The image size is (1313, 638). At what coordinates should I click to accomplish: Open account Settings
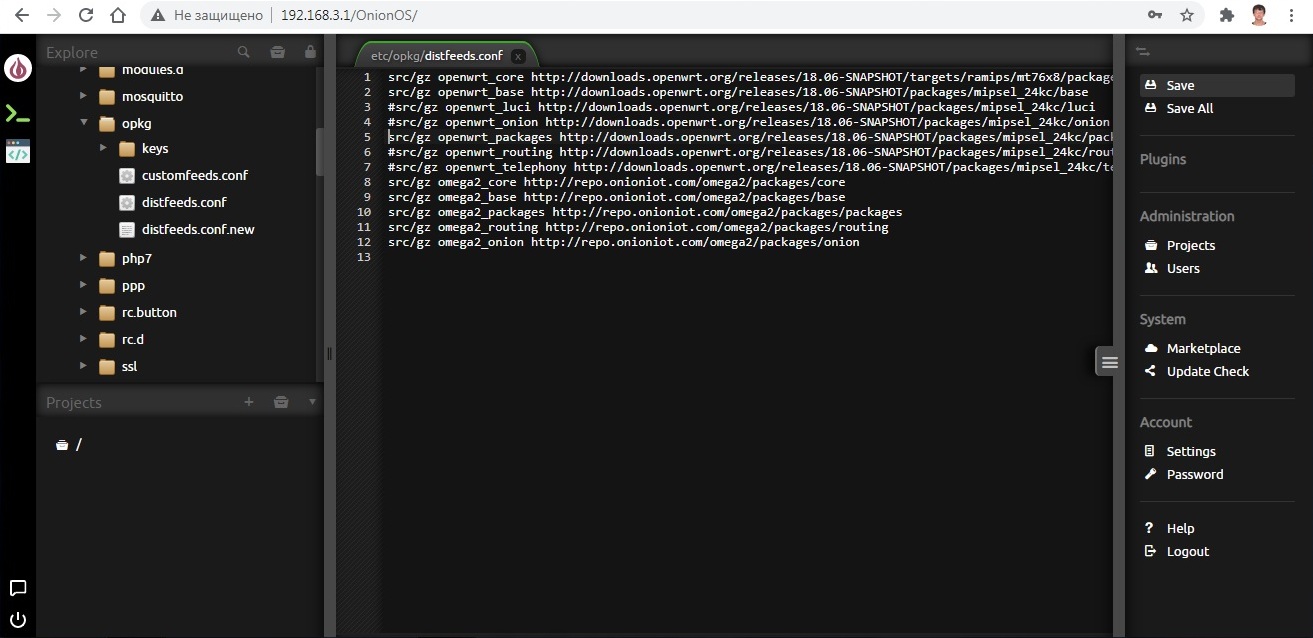point(1191,451)
